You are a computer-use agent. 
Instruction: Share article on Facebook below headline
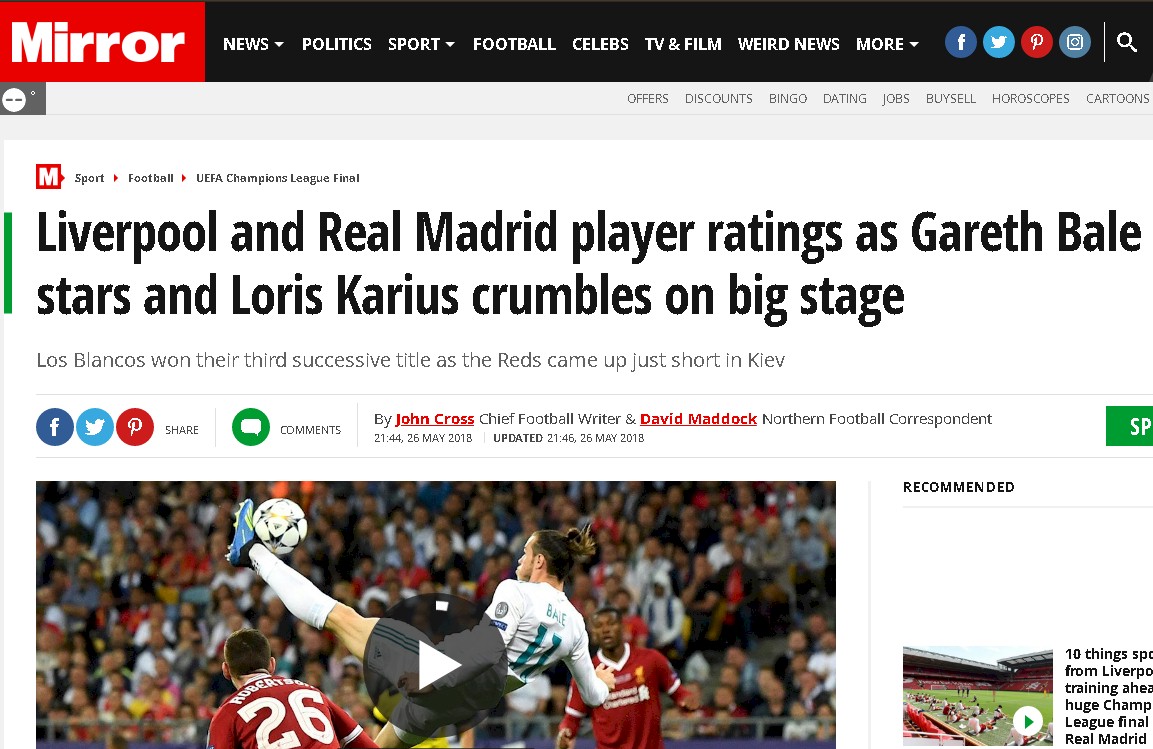(x=55, y=427)
